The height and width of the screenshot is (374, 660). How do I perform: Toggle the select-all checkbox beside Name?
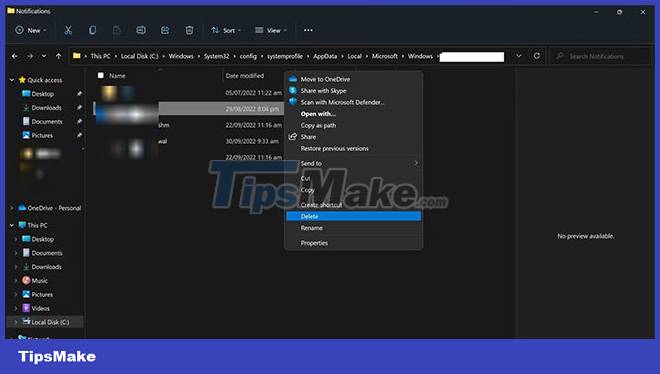pyautogui.click(x=101, y=76)
